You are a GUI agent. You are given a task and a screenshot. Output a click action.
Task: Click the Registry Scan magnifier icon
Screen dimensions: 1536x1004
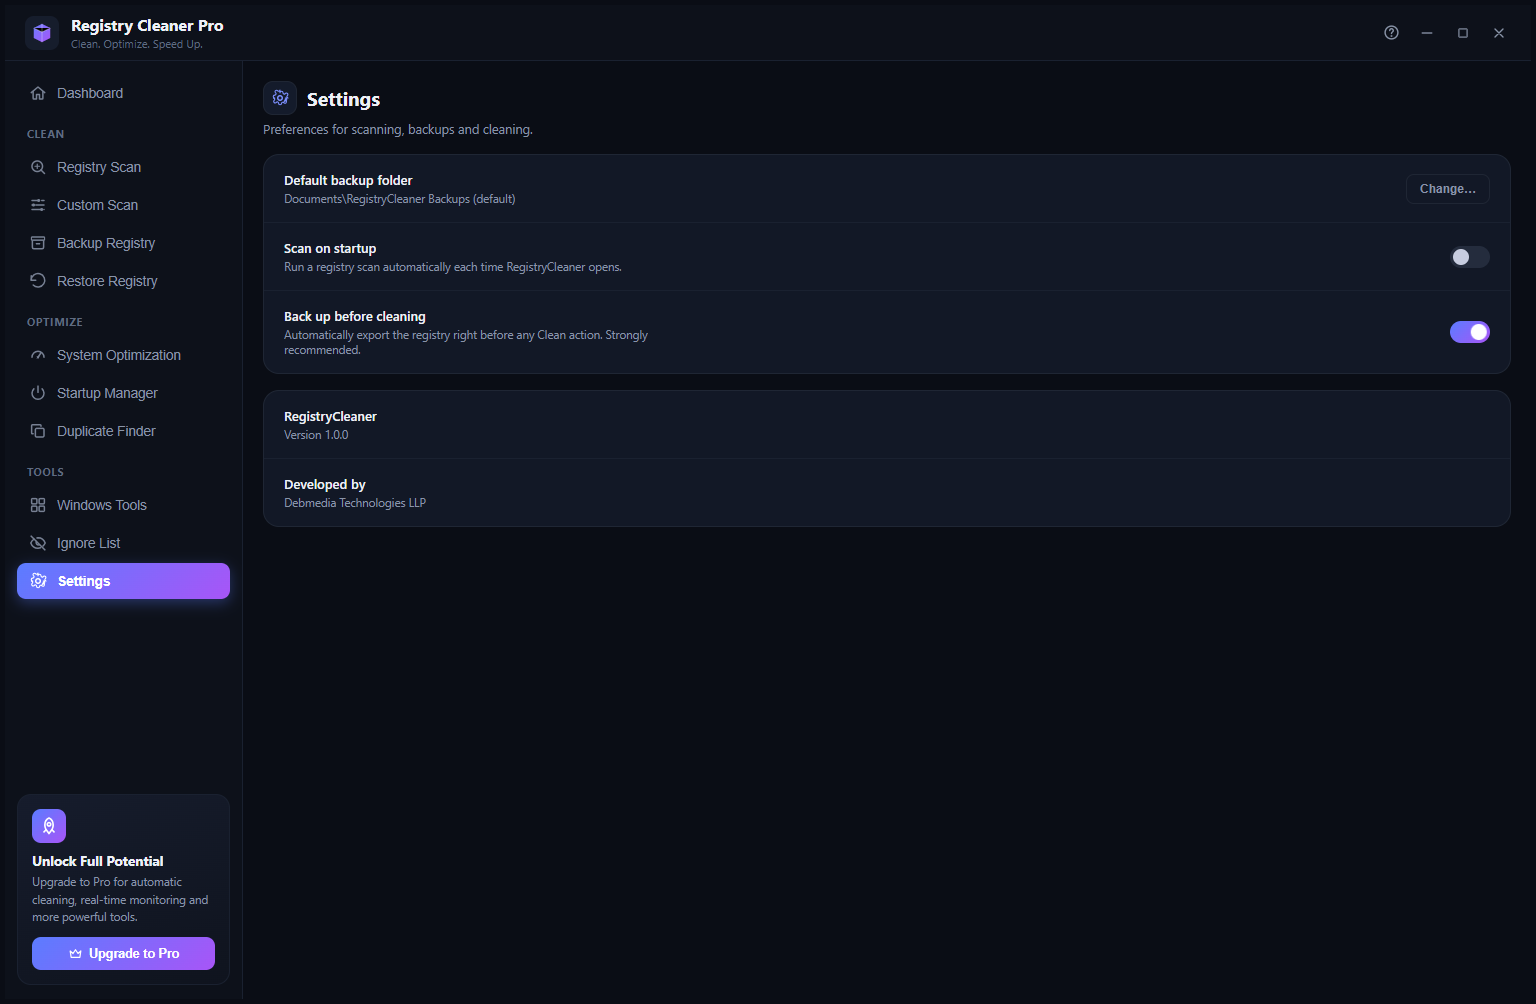point(38,167)
